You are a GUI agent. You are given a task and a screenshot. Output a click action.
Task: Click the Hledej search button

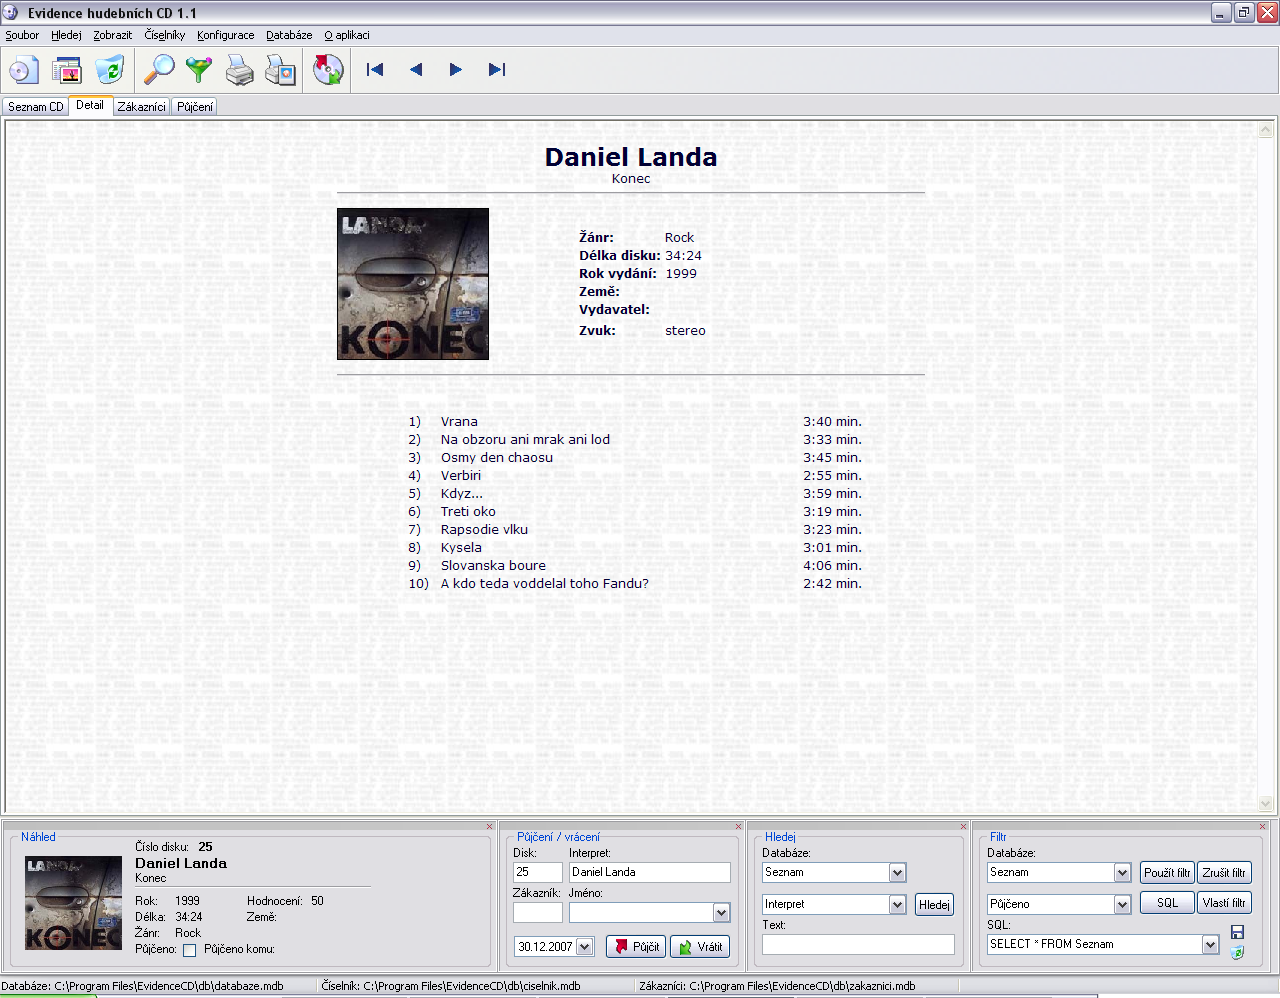(934, 905)
